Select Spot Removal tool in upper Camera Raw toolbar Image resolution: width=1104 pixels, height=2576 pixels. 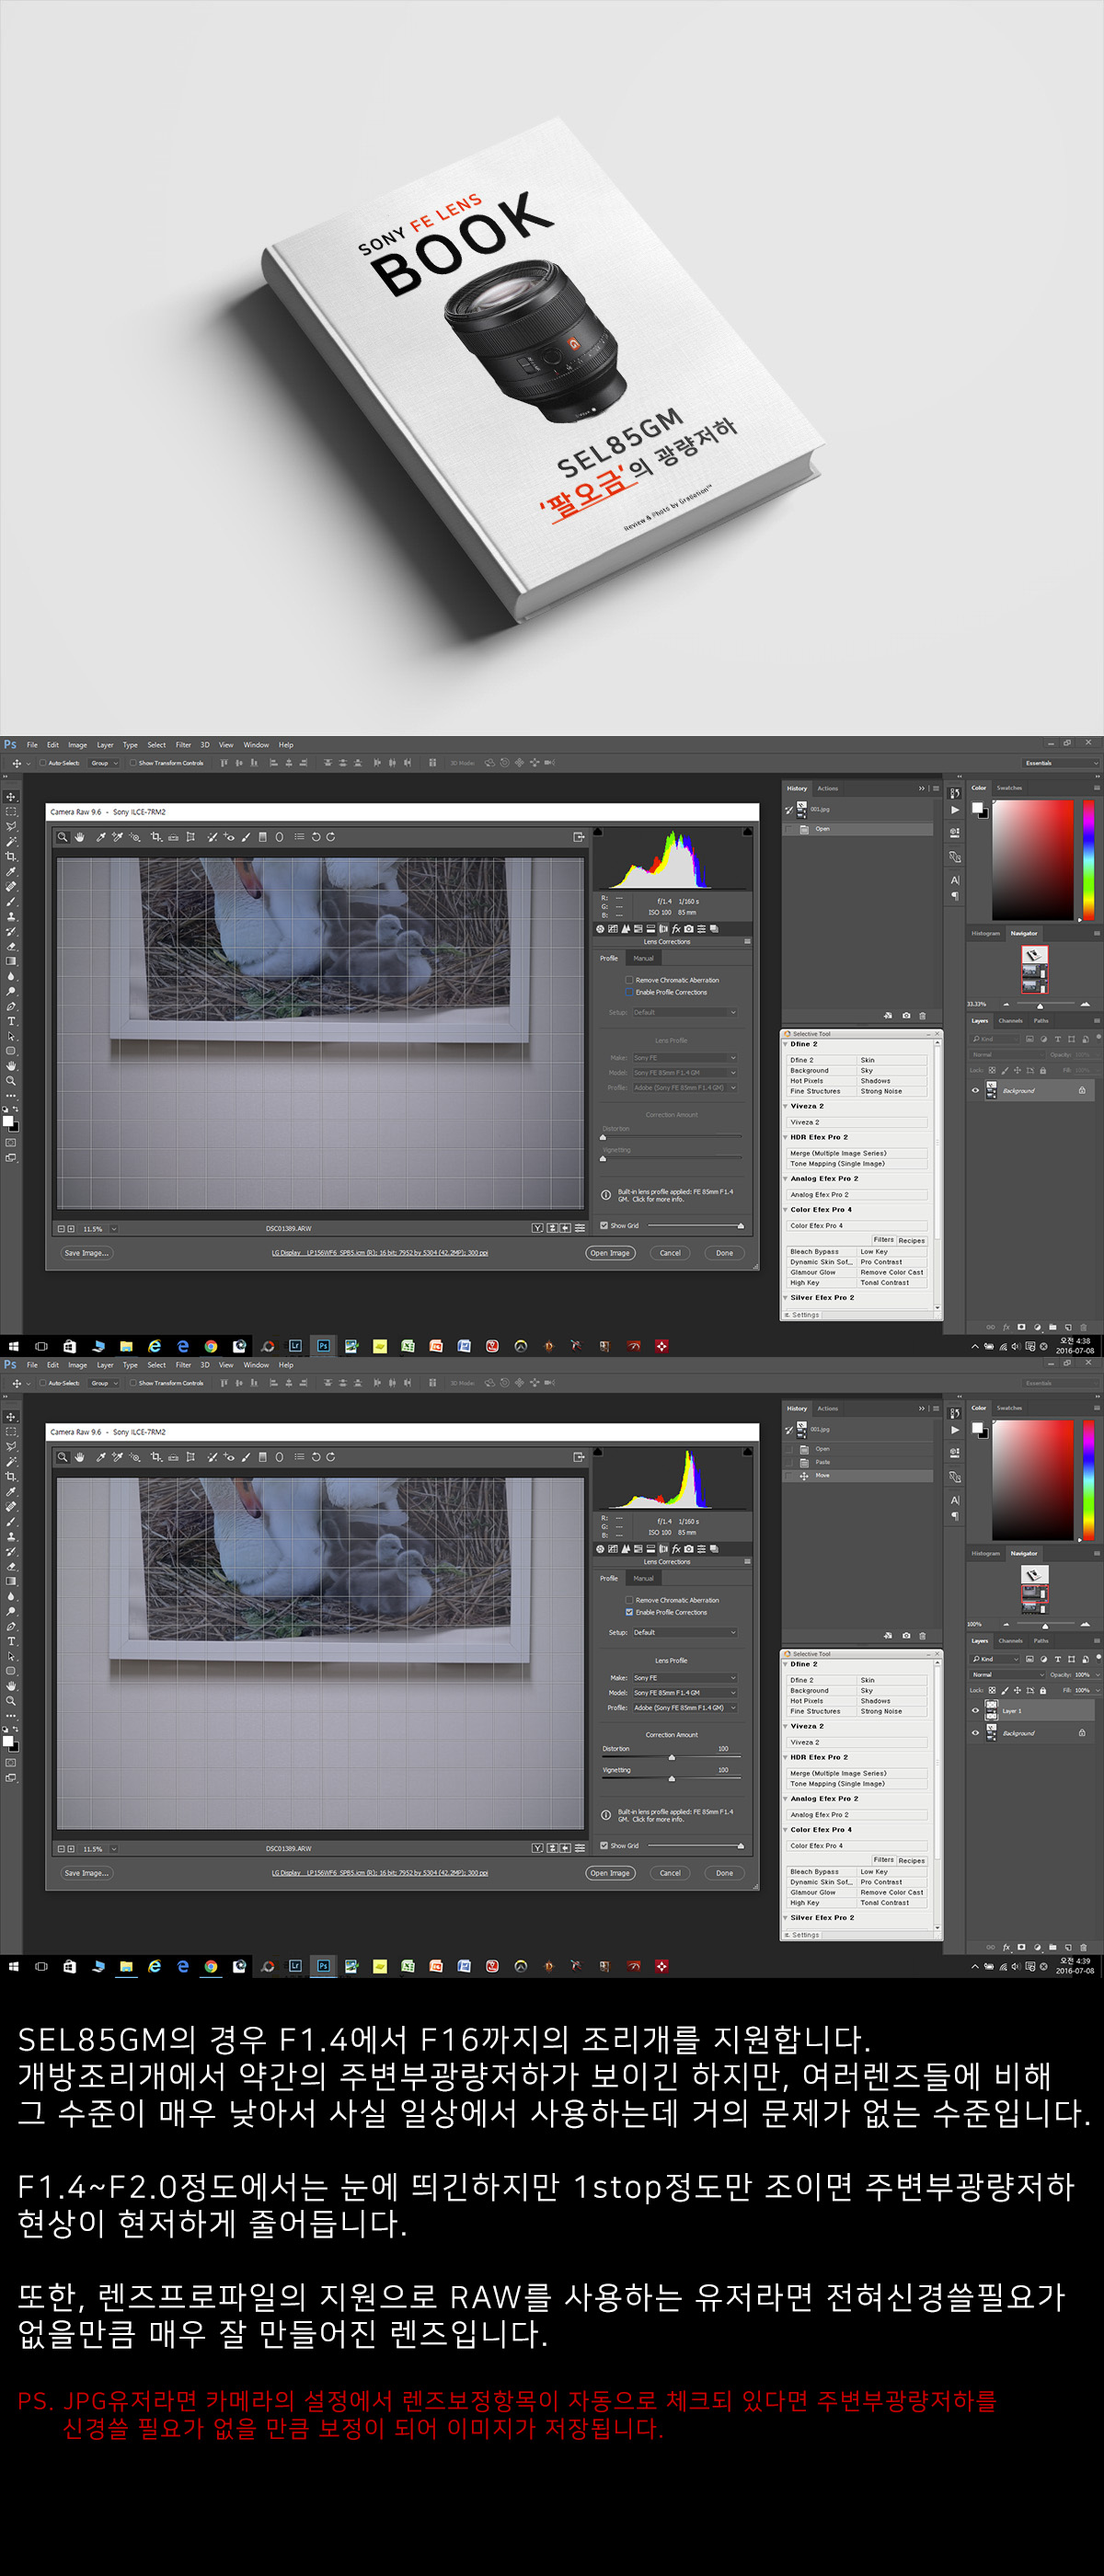coord(212,837)
